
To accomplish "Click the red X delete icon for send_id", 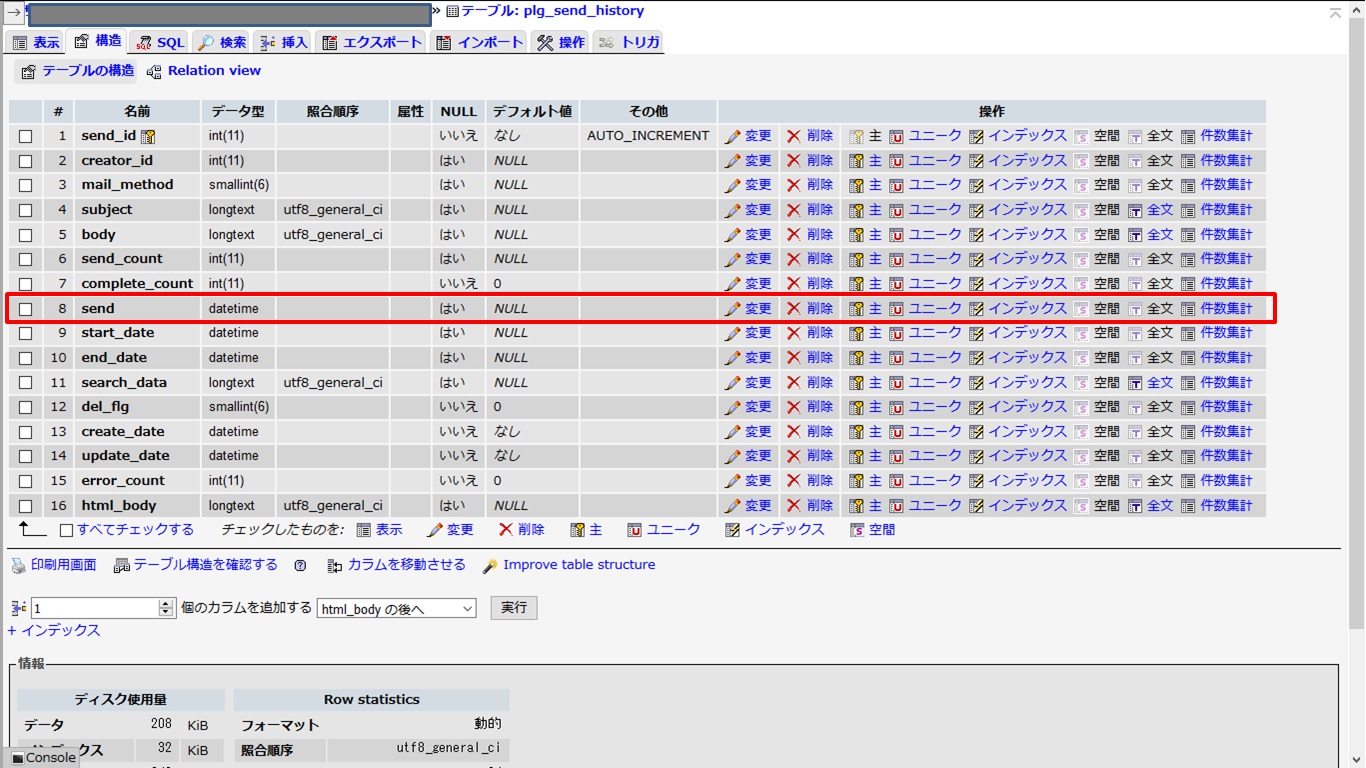I will (794, 136).
